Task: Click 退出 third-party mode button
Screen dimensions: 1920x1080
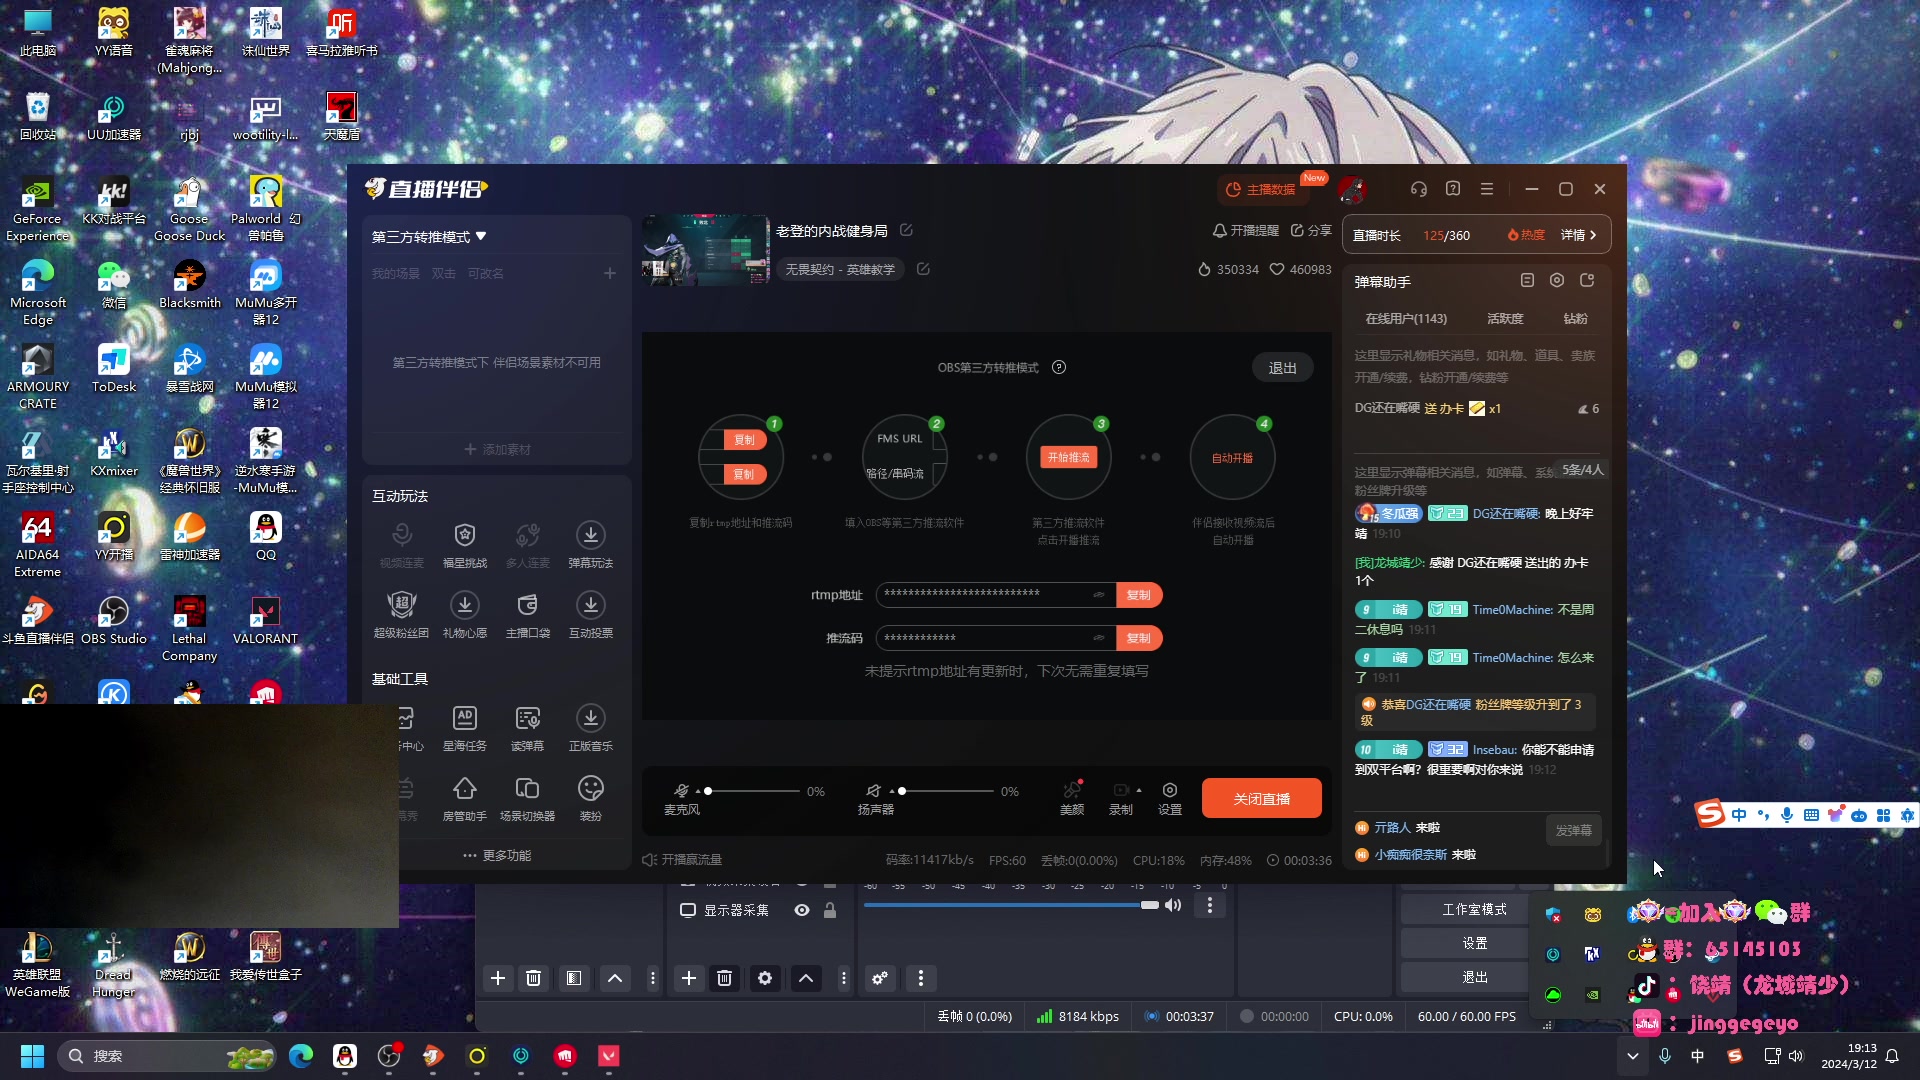Action: coord(1283,368)
